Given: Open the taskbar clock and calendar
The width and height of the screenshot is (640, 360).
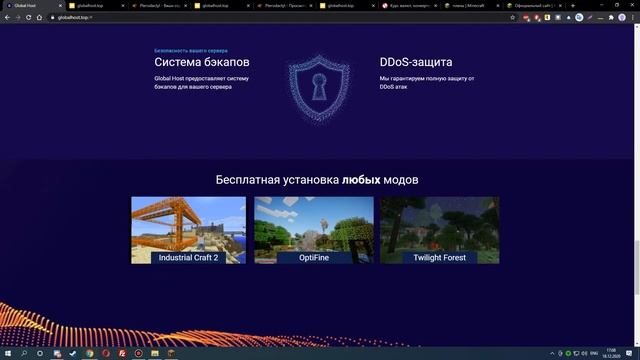Looking at the screenshot, I should (611, 353).
